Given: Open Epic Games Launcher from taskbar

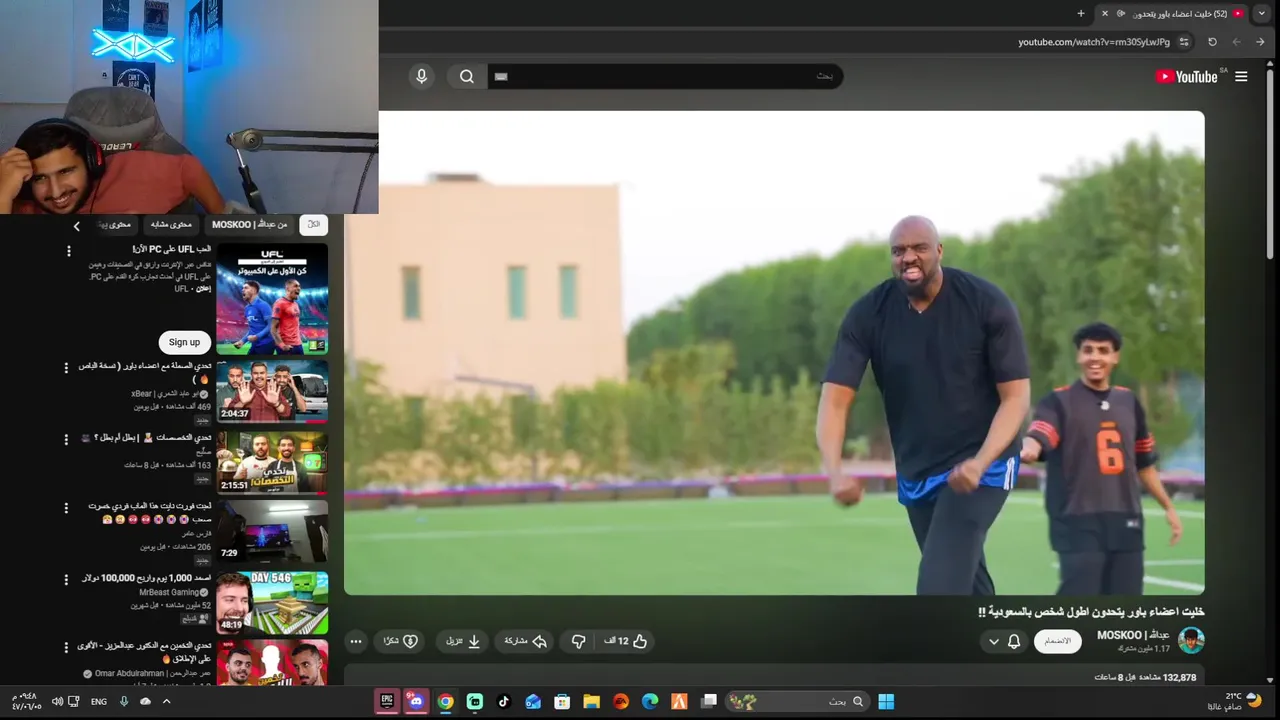Looking at the screenshot, I should [x=387, y=701].
